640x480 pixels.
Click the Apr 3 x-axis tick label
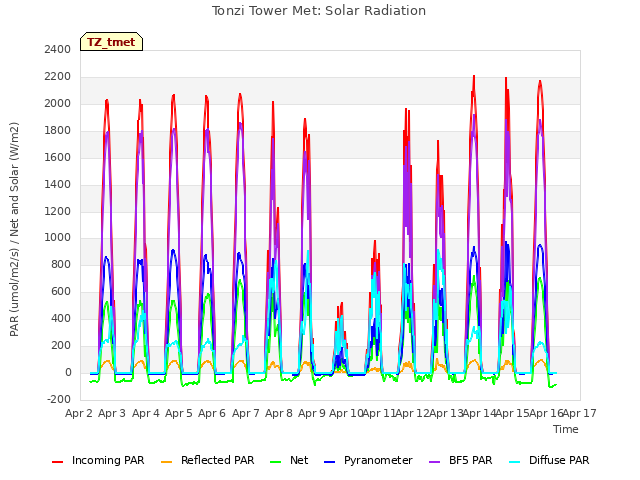pyautogui.click(x=112, y=413)
